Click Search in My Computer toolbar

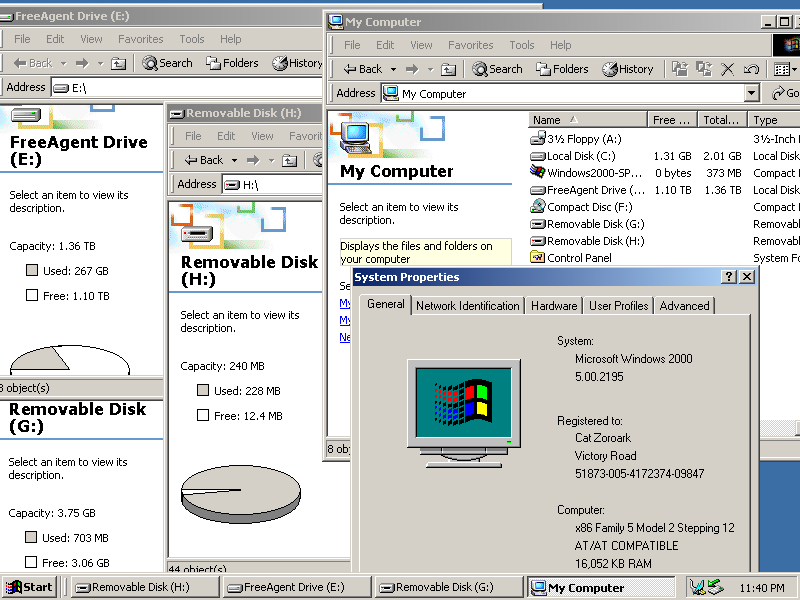click(497, 69)
